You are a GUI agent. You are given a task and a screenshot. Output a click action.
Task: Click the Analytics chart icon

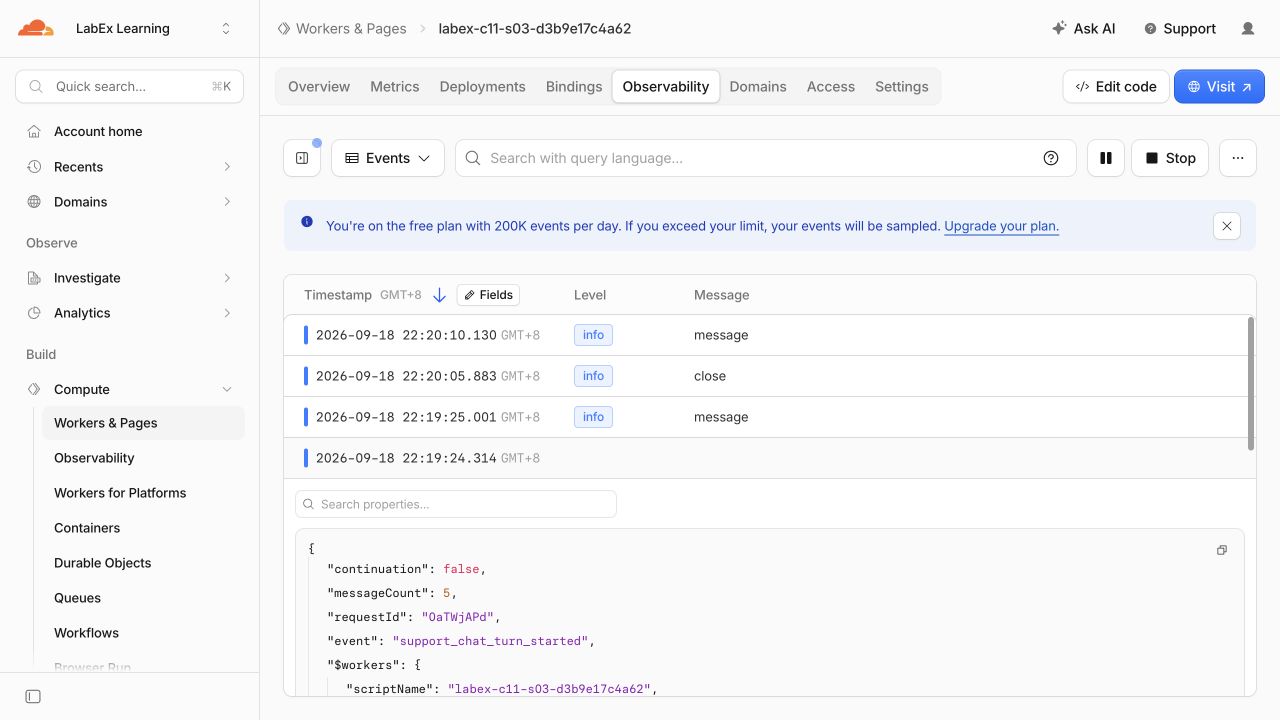34,313
